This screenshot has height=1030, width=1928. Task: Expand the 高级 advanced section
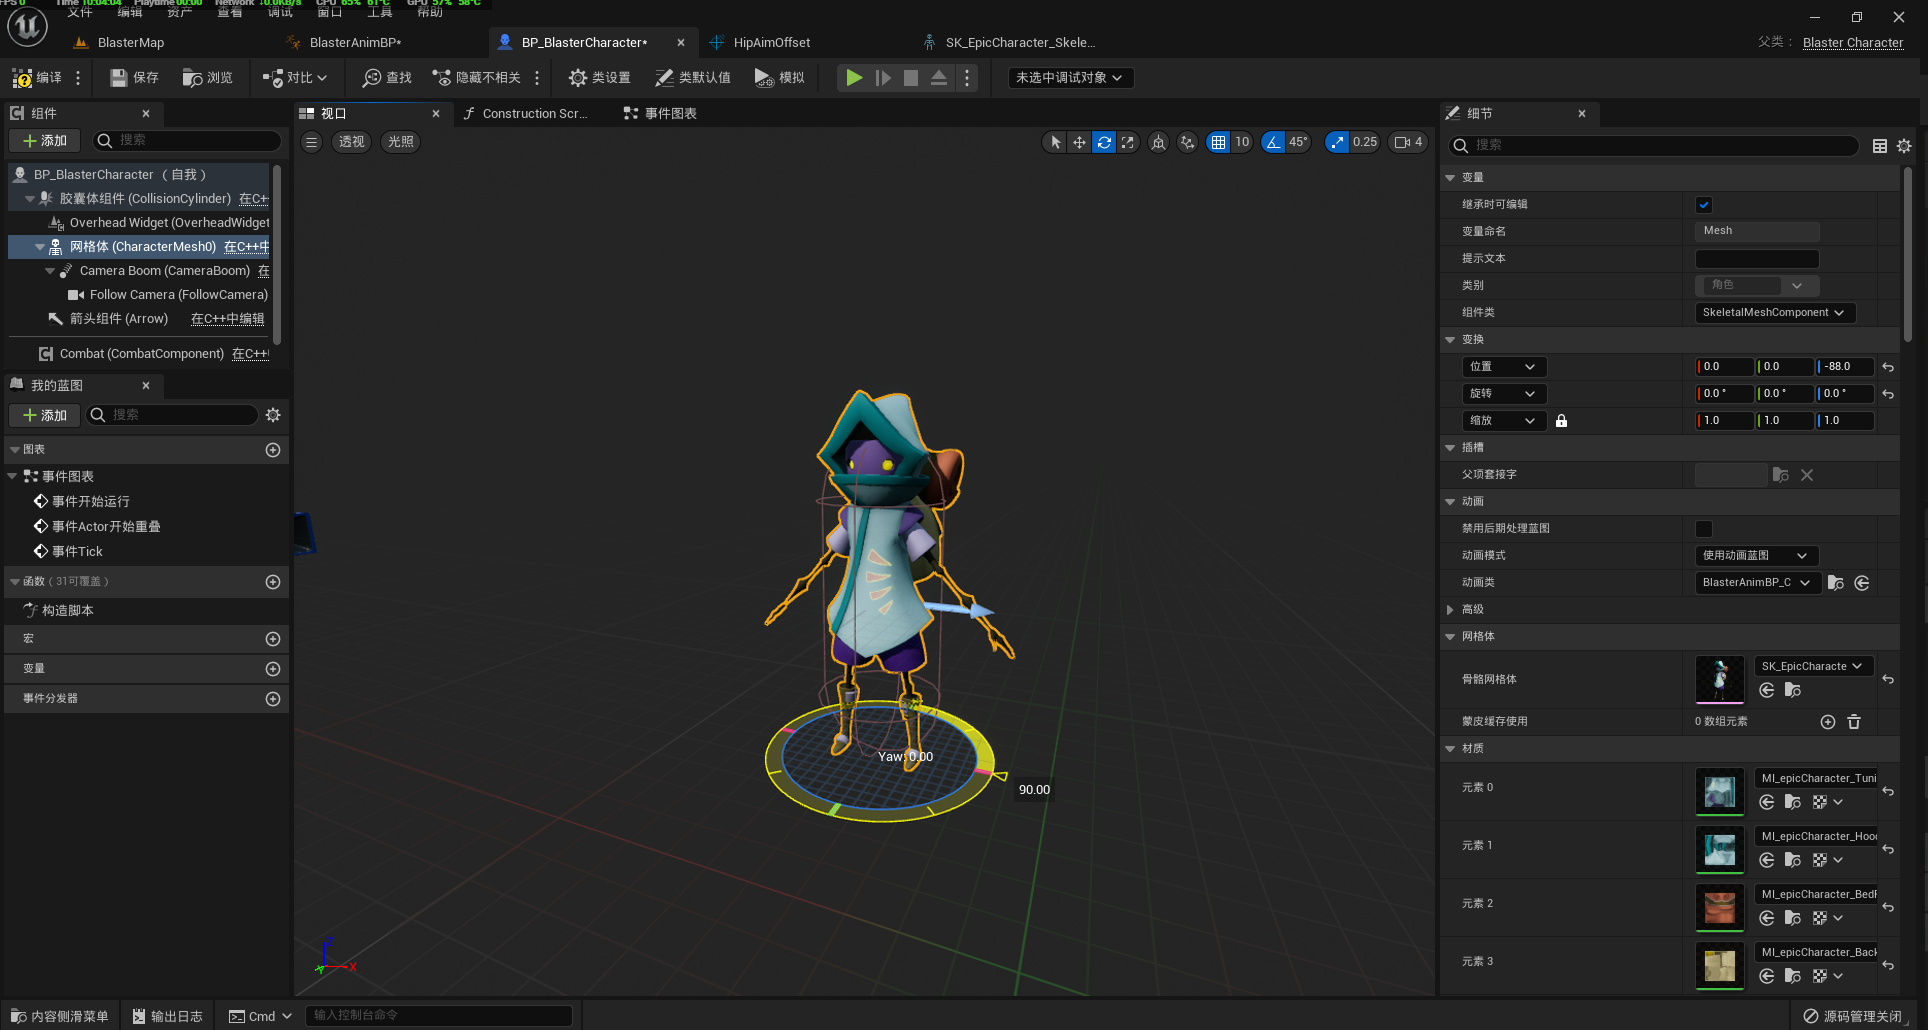click(1450, 610)
